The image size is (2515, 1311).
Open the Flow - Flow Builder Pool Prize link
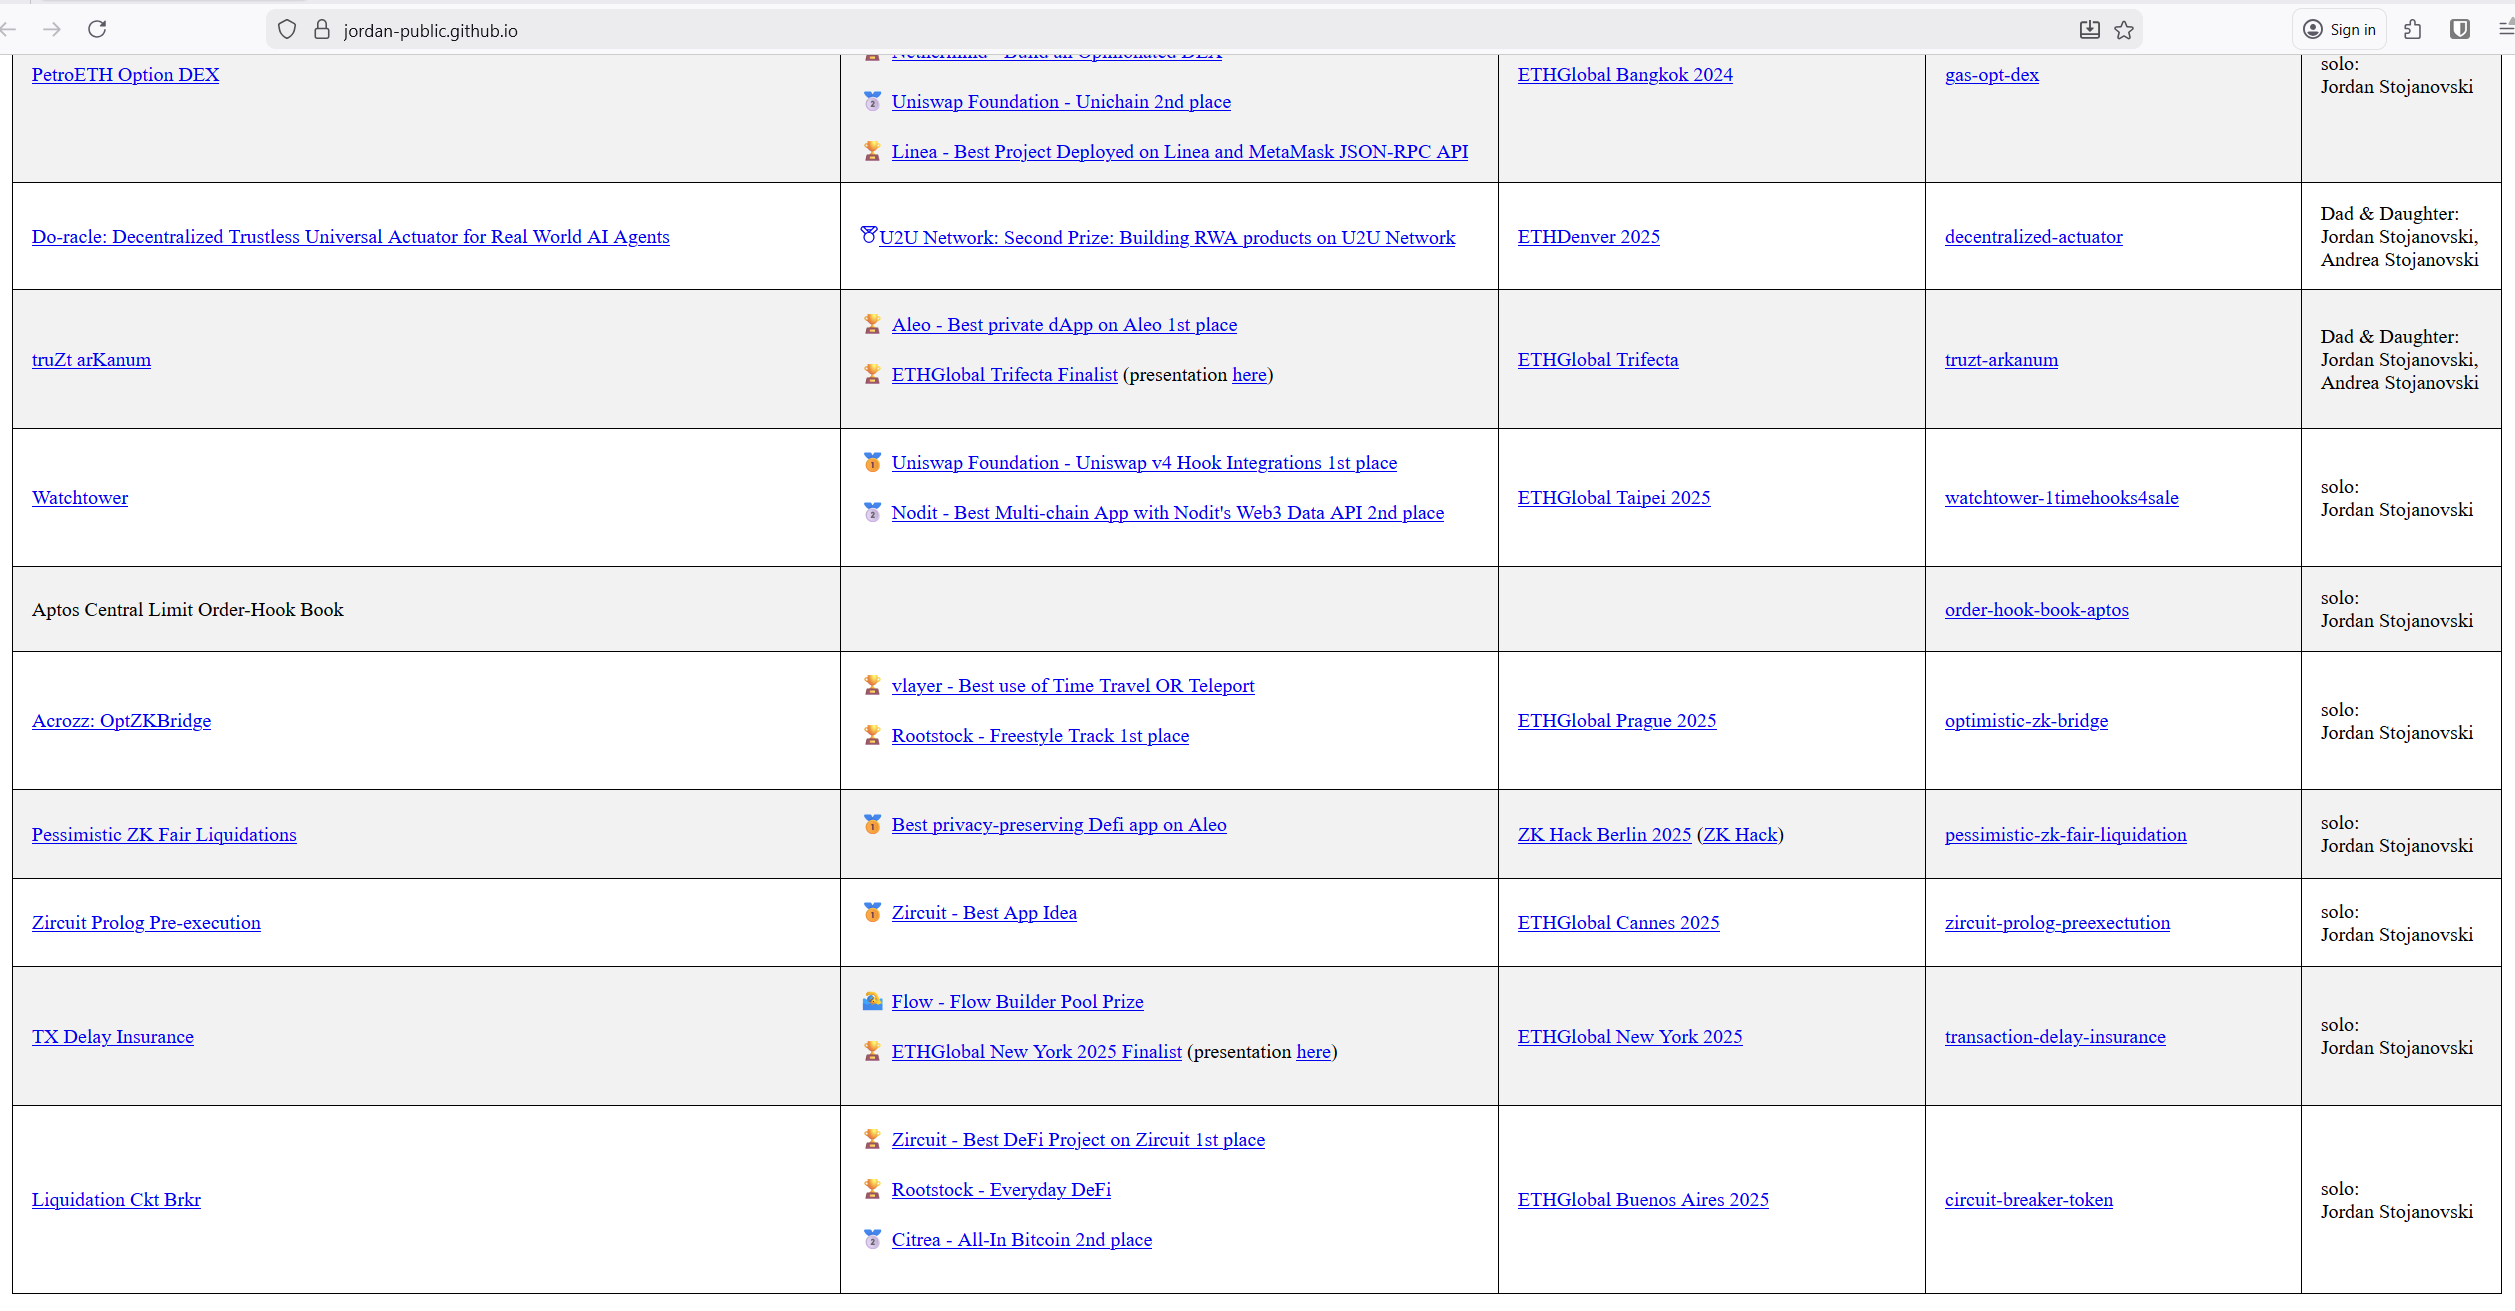pos(1016,1002)
